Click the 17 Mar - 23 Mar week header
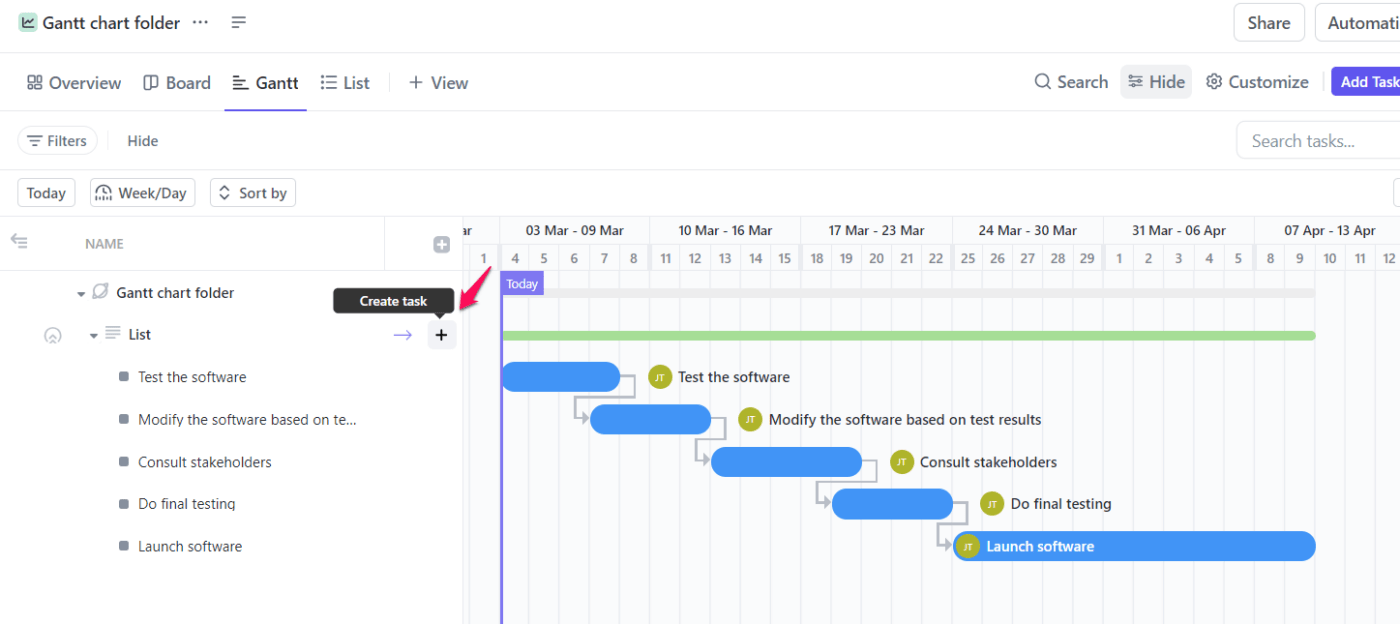The height and width of the screenshot is (624, 1400). coord(876,230)
